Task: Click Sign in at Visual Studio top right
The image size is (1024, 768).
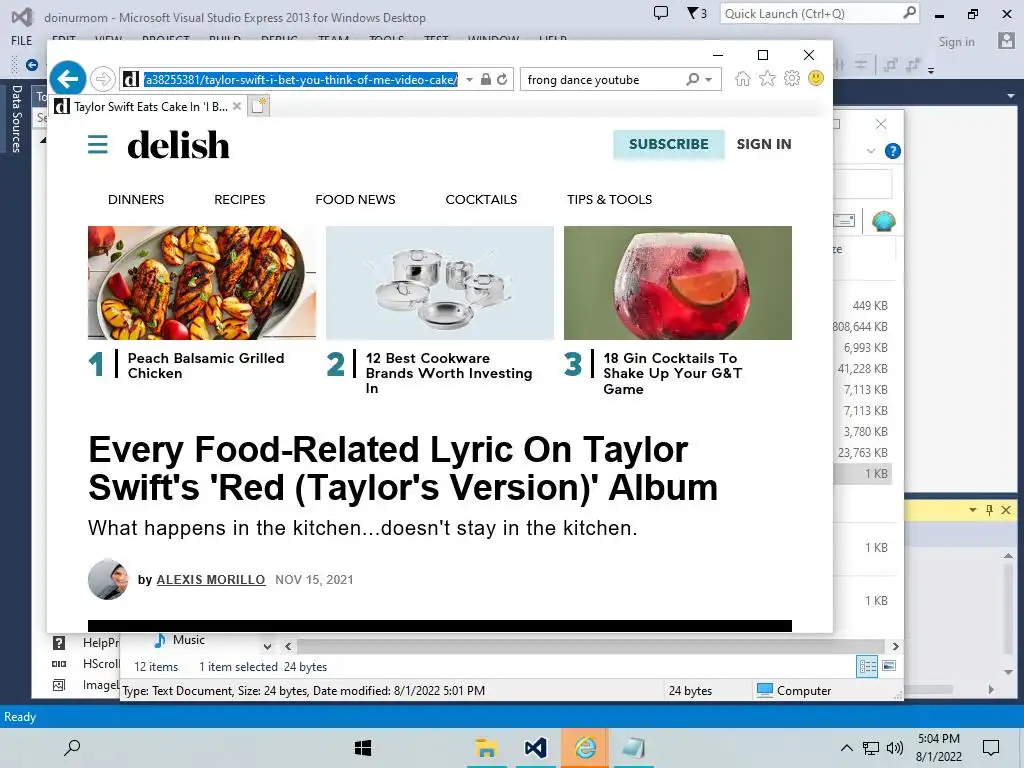Action: 956,42
